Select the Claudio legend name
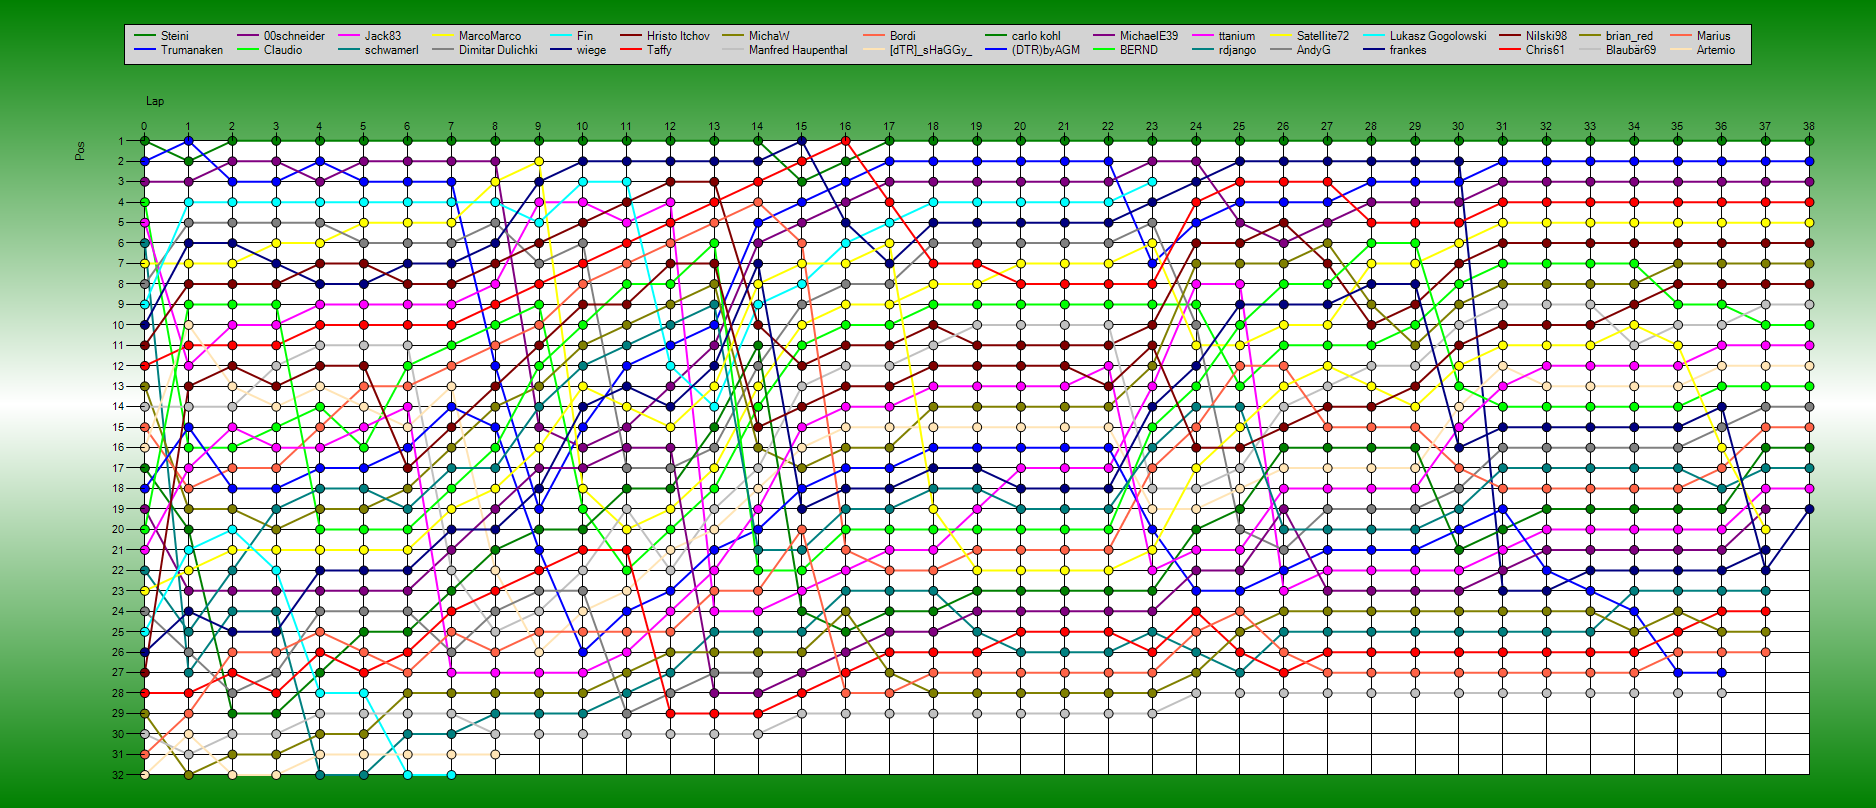Viewport: 1876px width, 808px height. coord(283,50)
